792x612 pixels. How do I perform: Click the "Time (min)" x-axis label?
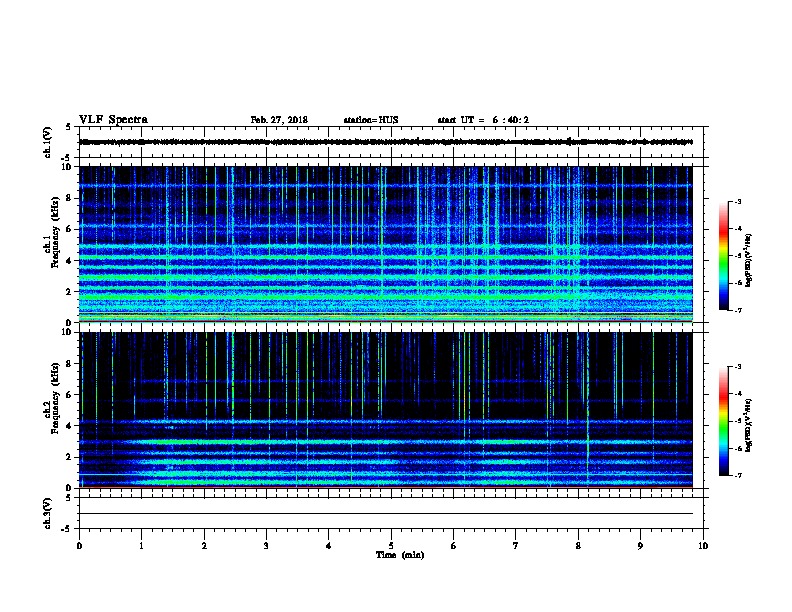tap(400, 555)
